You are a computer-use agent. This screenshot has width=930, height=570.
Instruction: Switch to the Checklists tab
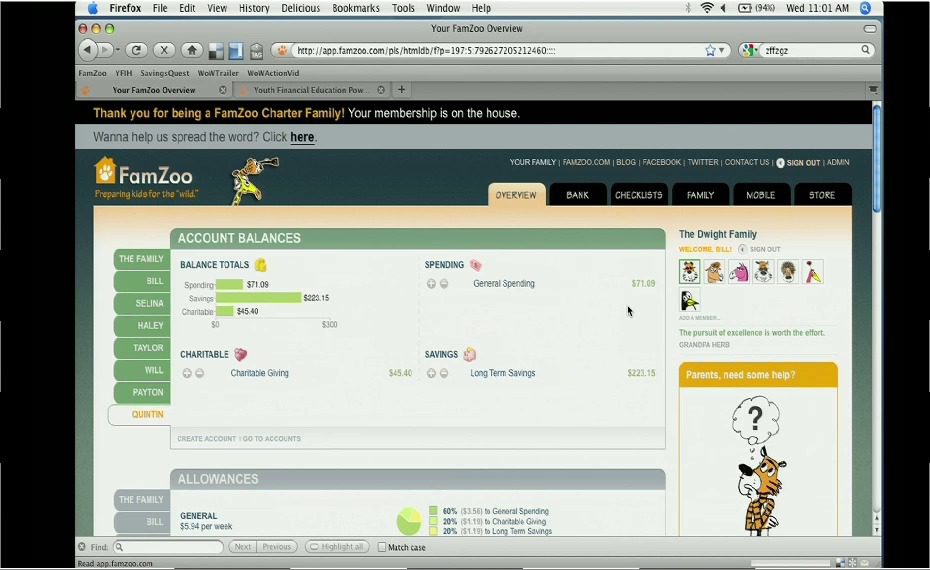tap(639, 195)
